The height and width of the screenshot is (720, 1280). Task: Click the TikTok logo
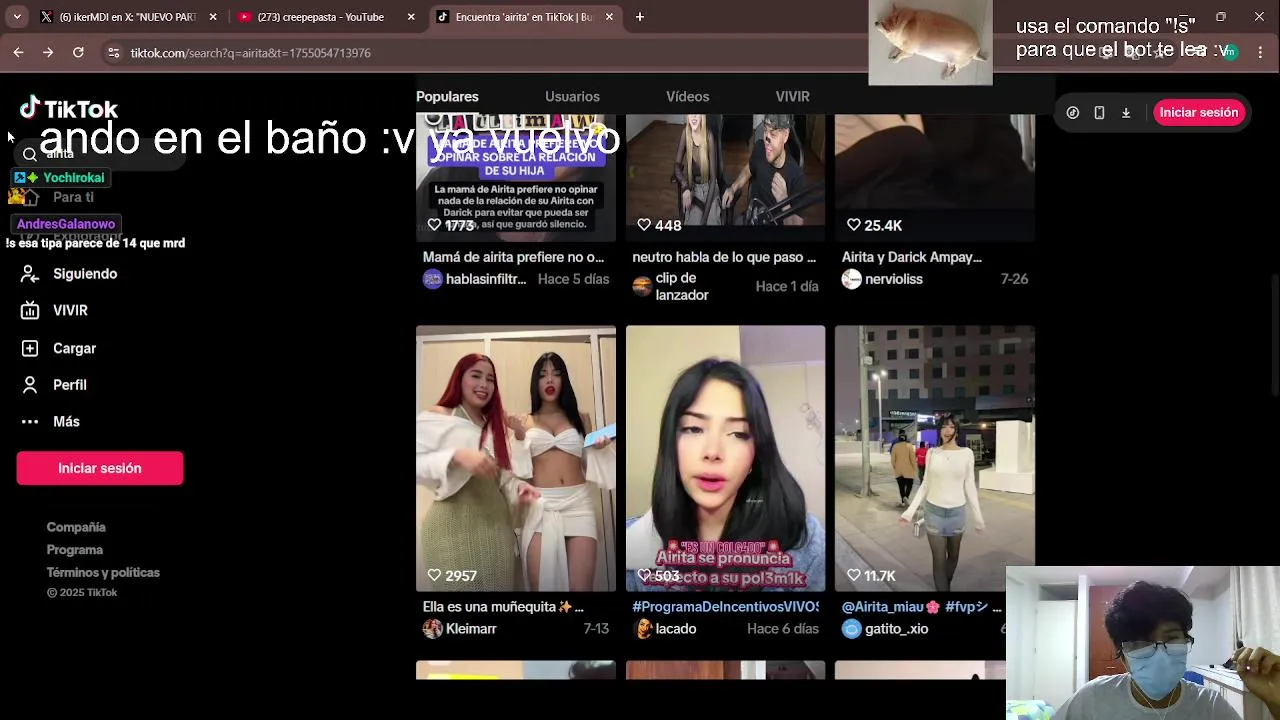(68, 108)
